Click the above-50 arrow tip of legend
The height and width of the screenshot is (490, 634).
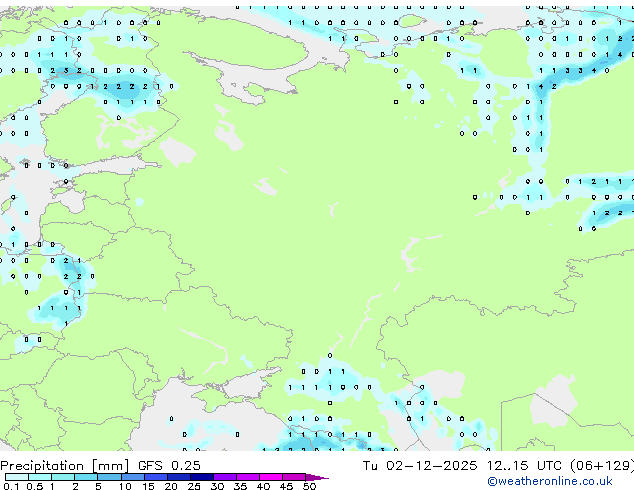317,477
